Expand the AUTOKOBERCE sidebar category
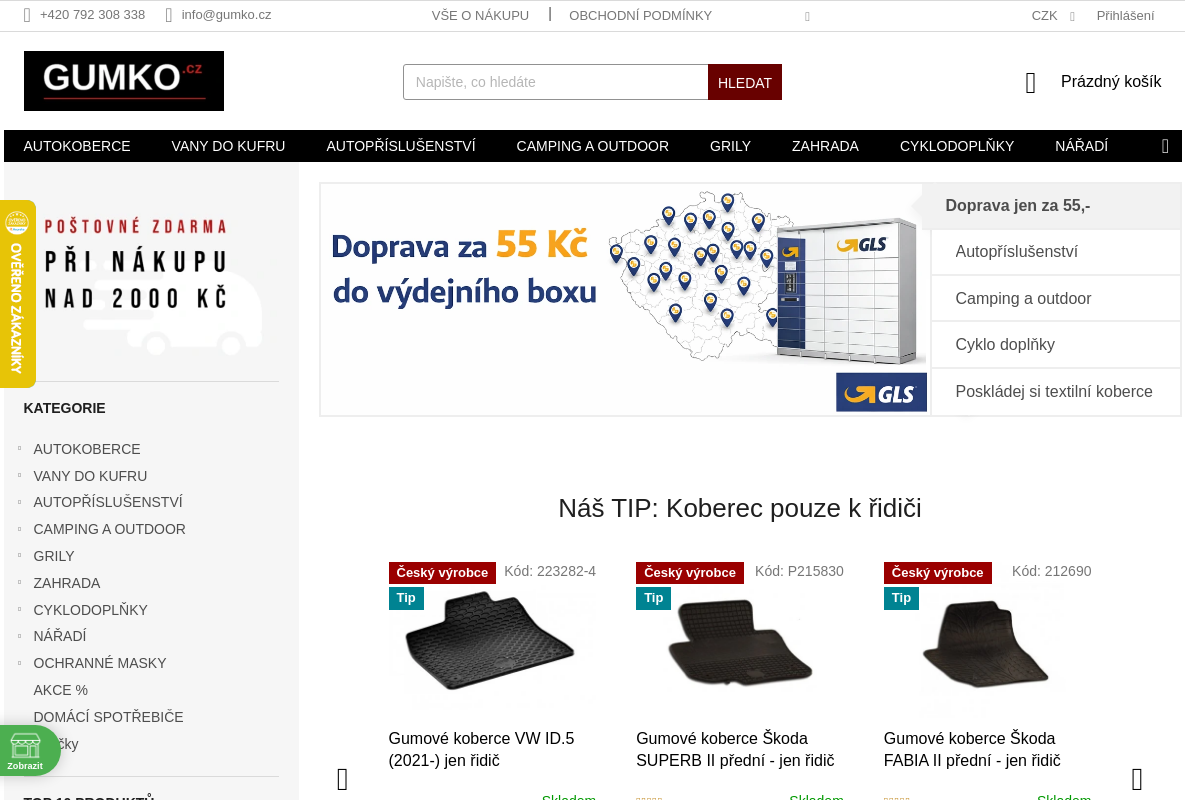The image size is (1200, 800). [19, 448]
